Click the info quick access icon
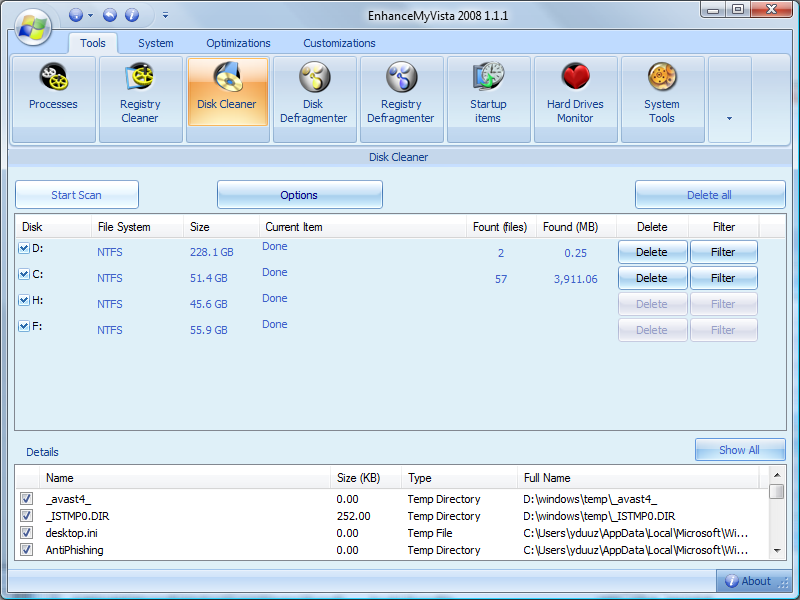Screen dimensions: 800x600 132,15
